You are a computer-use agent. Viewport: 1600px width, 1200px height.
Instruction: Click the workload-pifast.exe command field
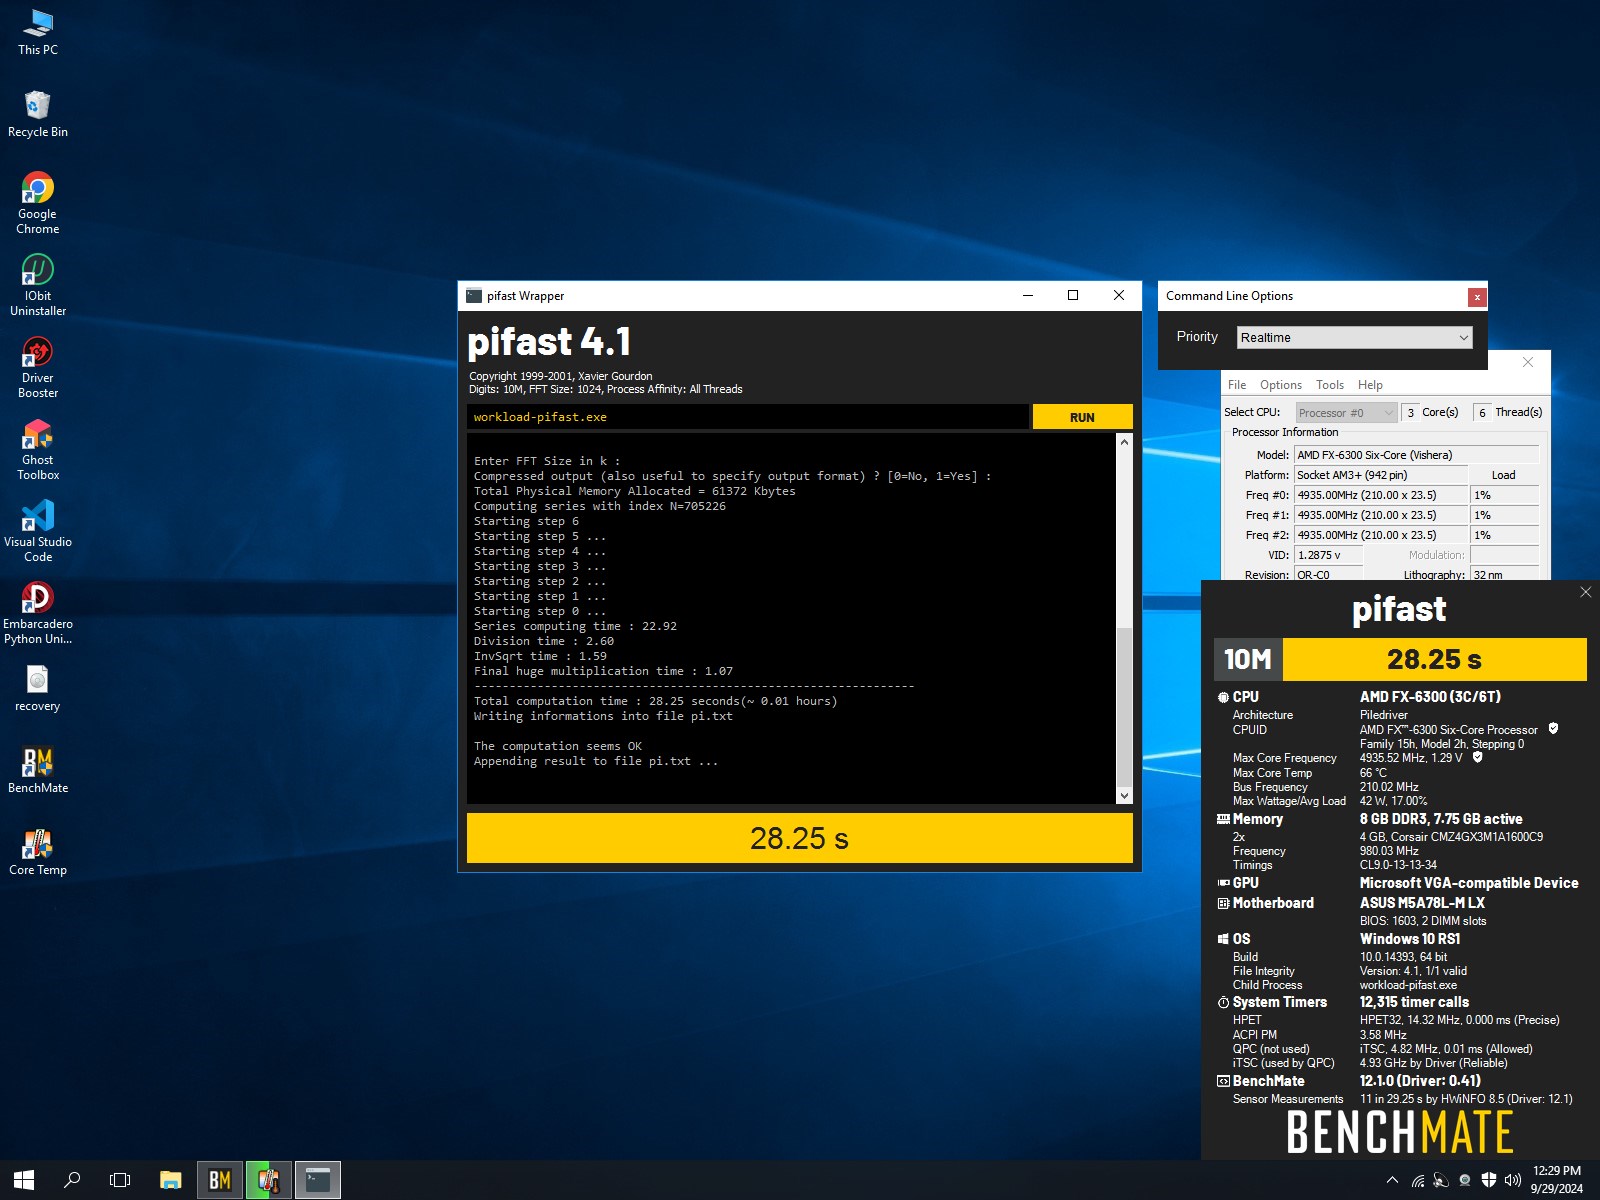click(747, 417)
